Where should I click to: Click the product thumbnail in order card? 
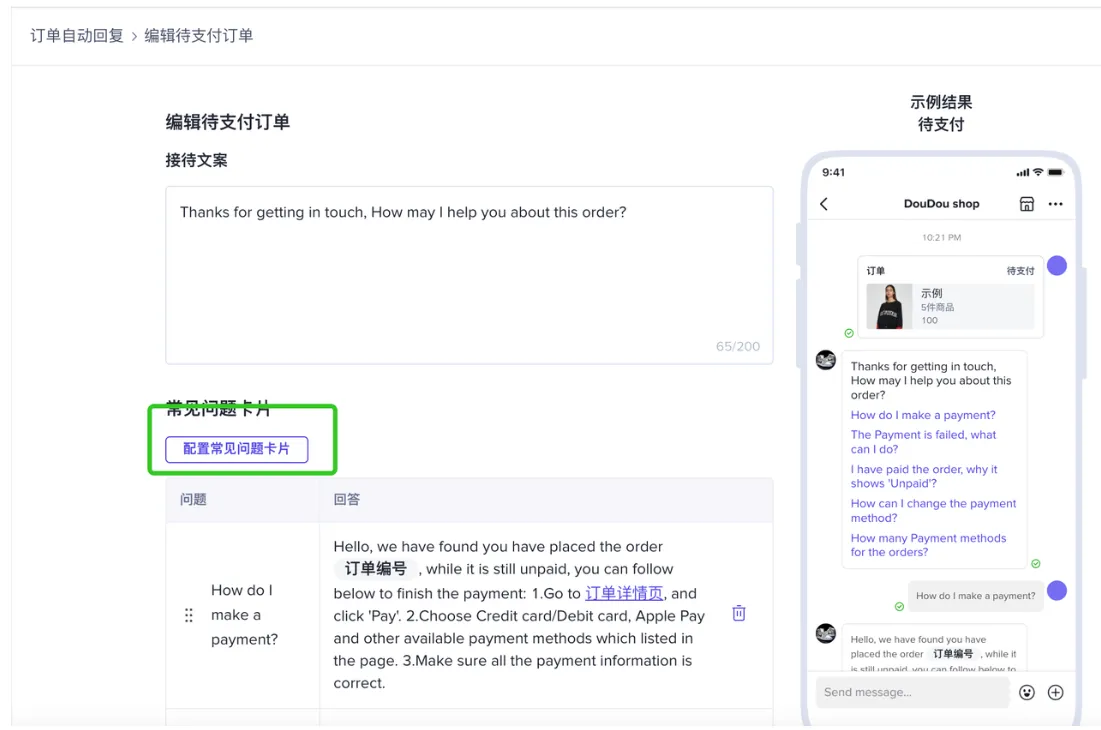coord(889,307)
